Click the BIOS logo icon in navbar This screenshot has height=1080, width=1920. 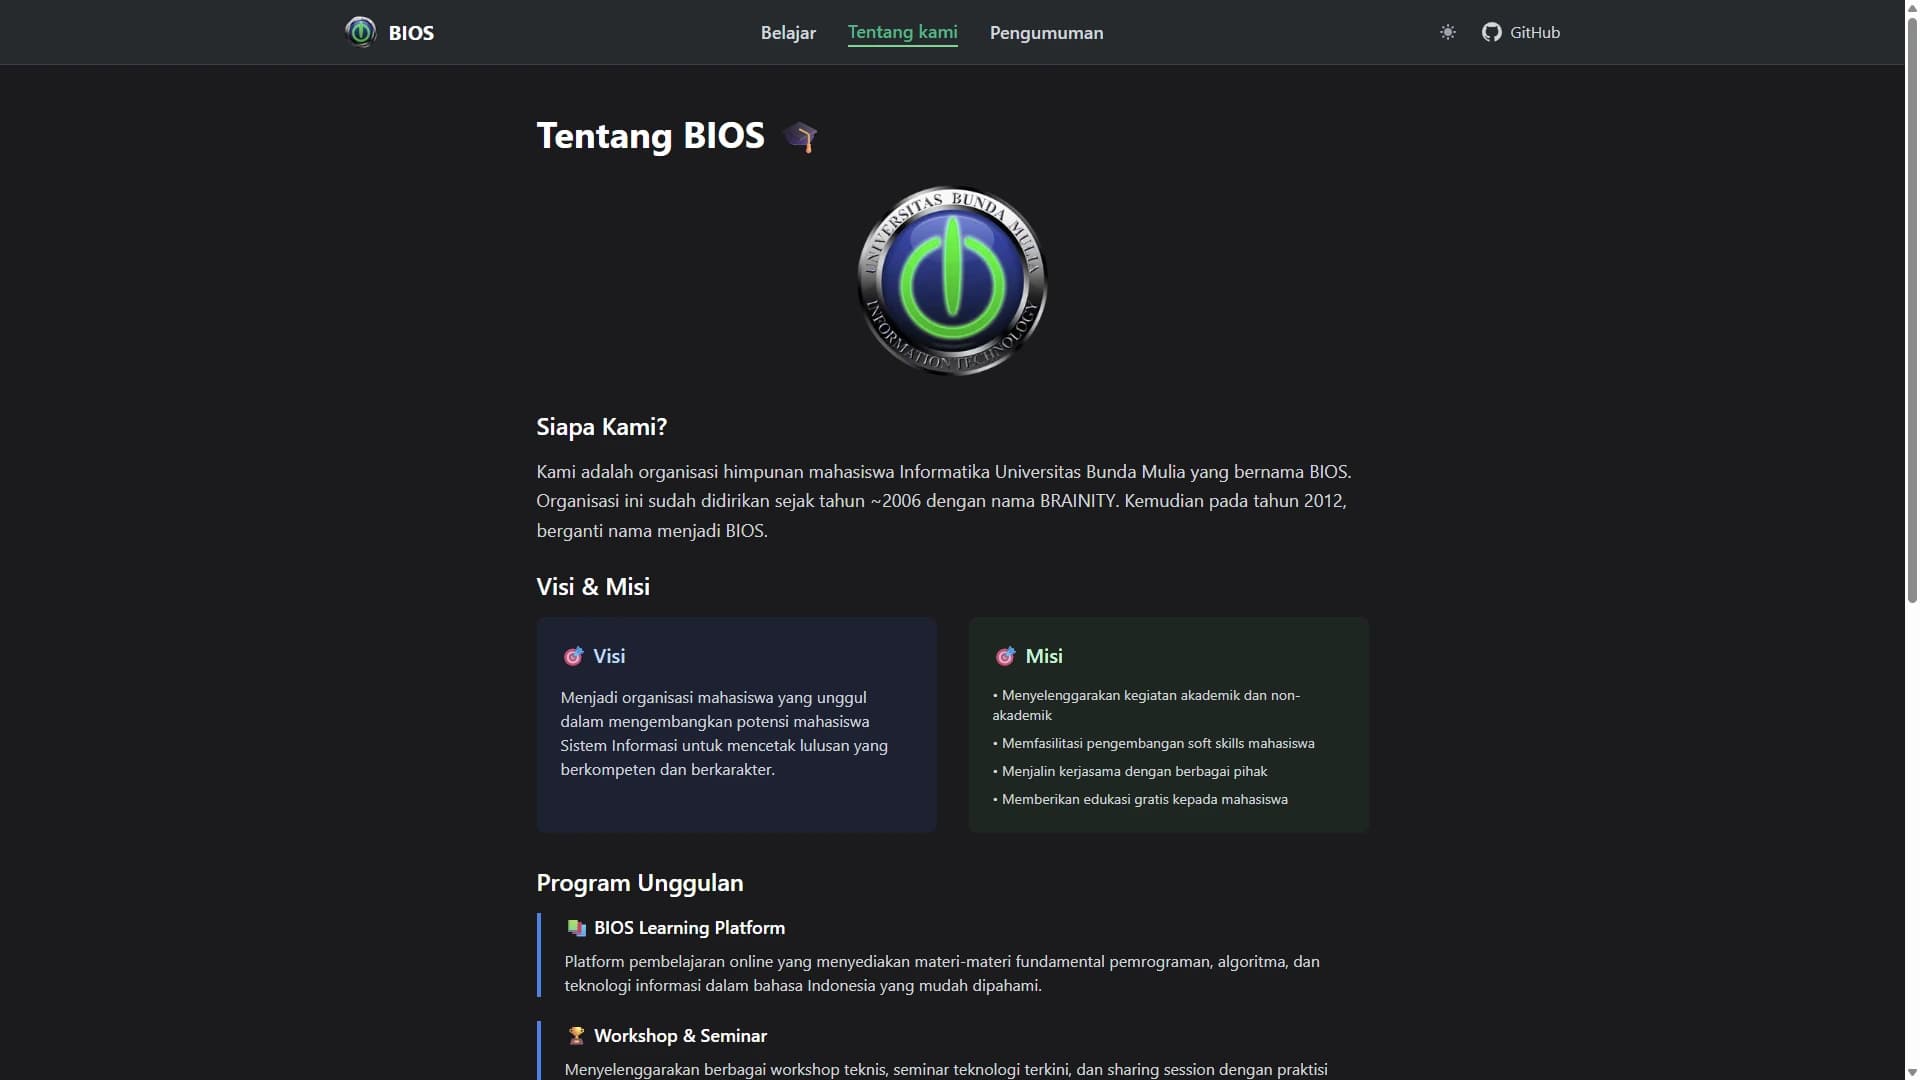pos(360,32)
